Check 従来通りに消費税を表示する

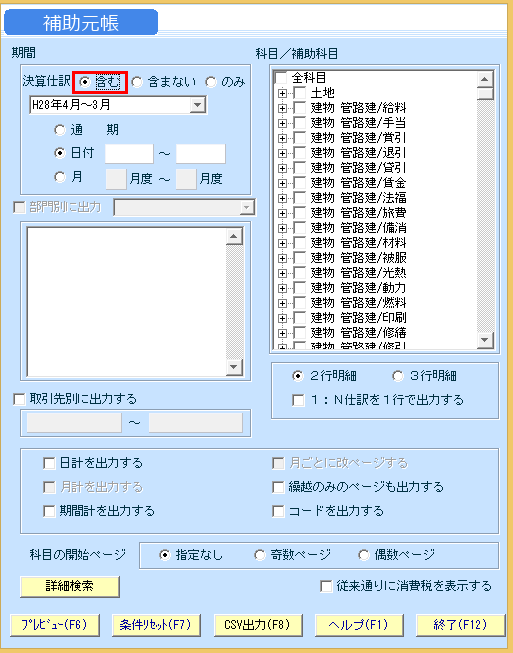326,586
